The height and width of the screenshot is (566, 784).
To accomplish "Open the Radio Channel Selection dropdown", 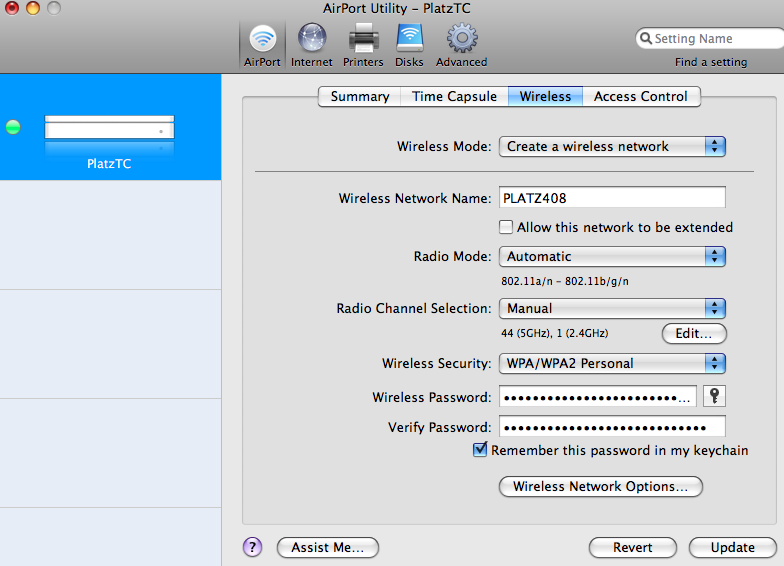I will (x=612, y=308).
